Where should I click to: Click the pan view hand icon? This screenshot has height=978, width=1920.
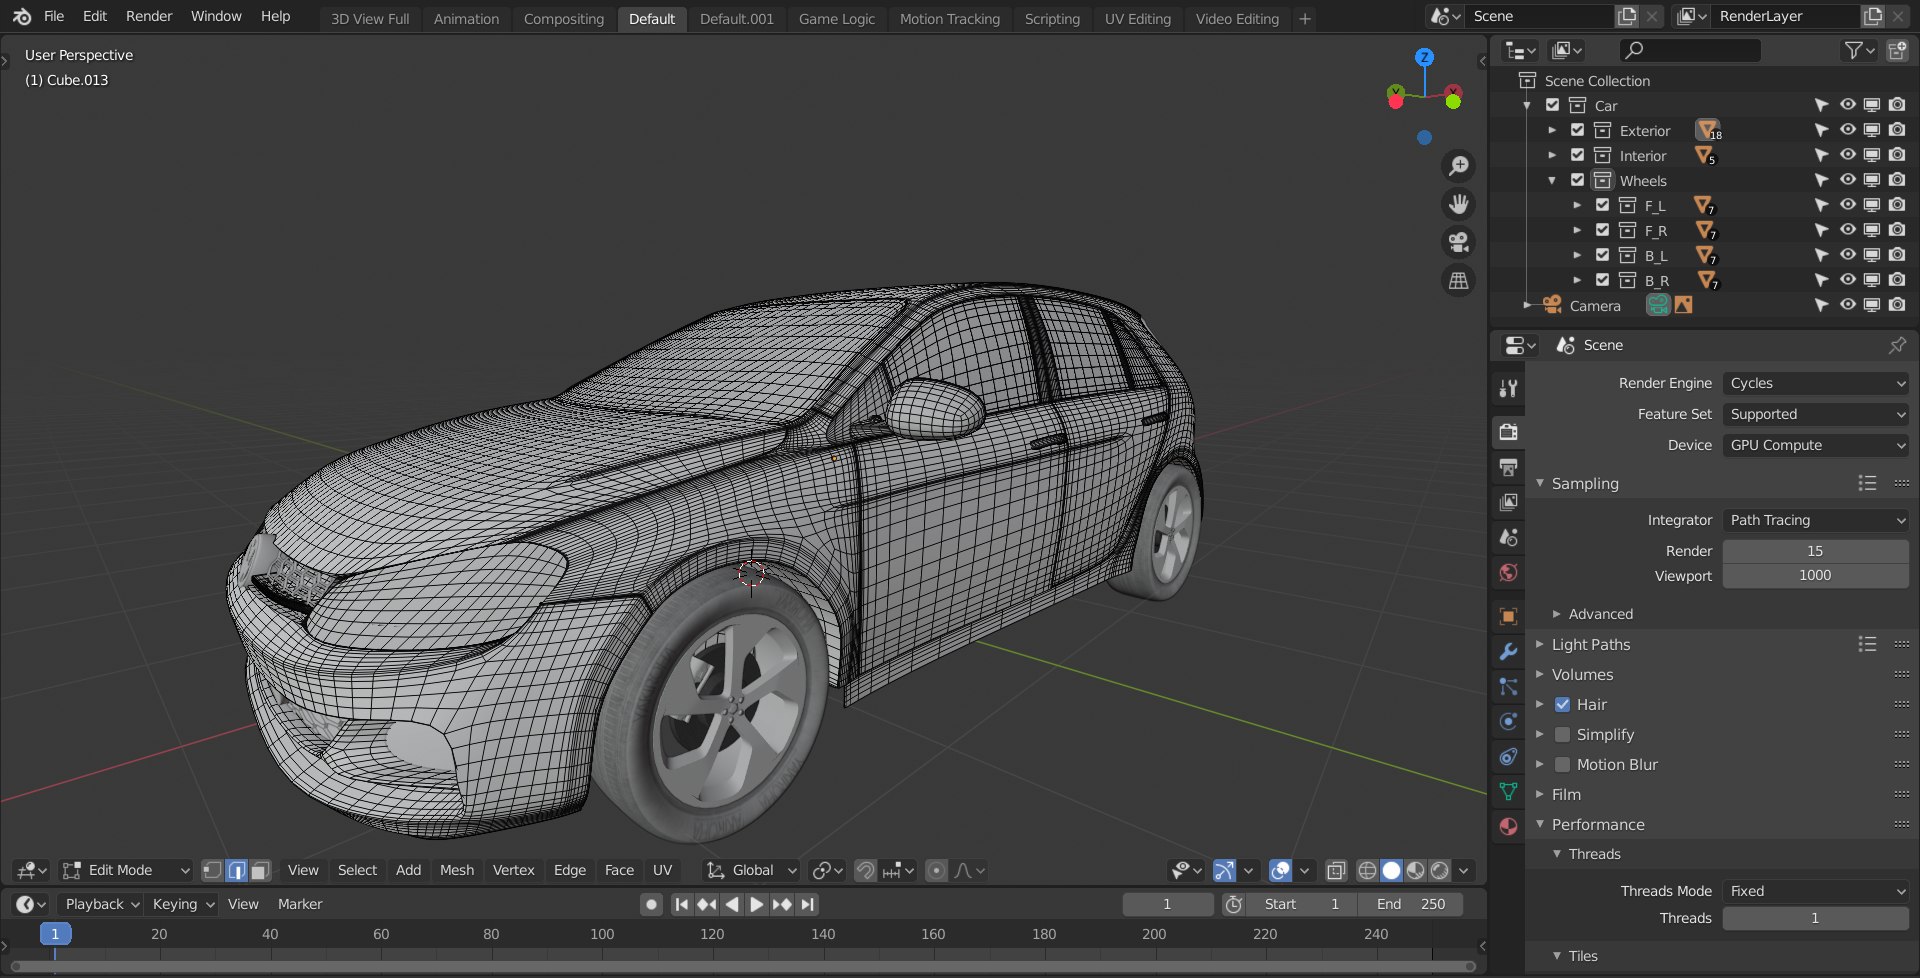click(x=1459, y=204)
